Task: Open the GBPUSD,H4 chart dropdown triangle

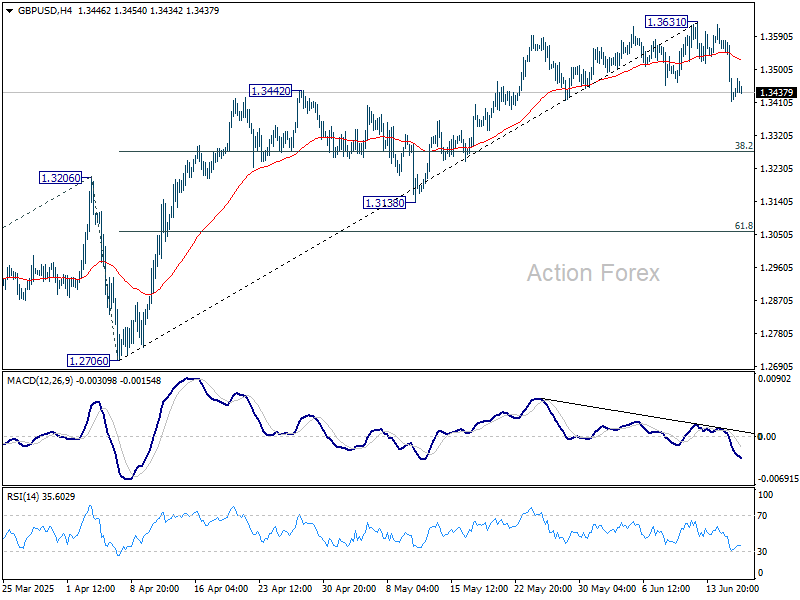Action: pos(9,11)
